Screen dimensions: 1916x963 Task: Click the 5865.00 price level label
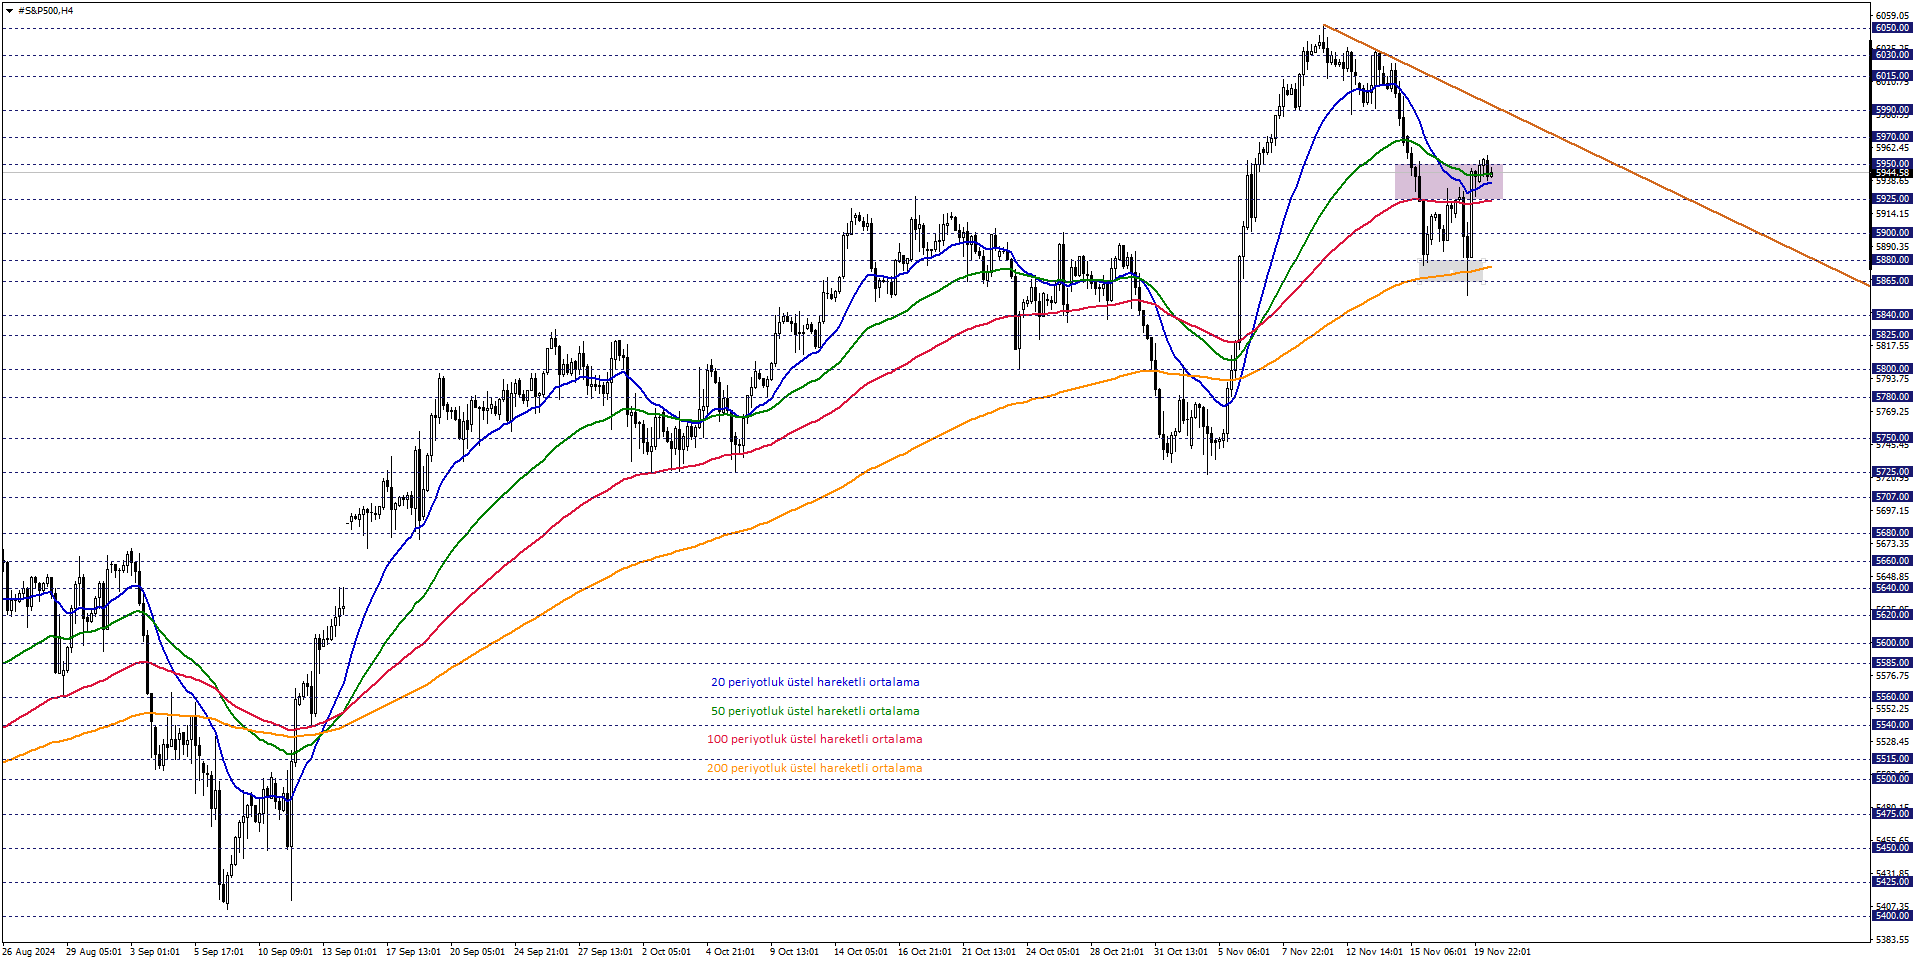(x=1892, y=281)
